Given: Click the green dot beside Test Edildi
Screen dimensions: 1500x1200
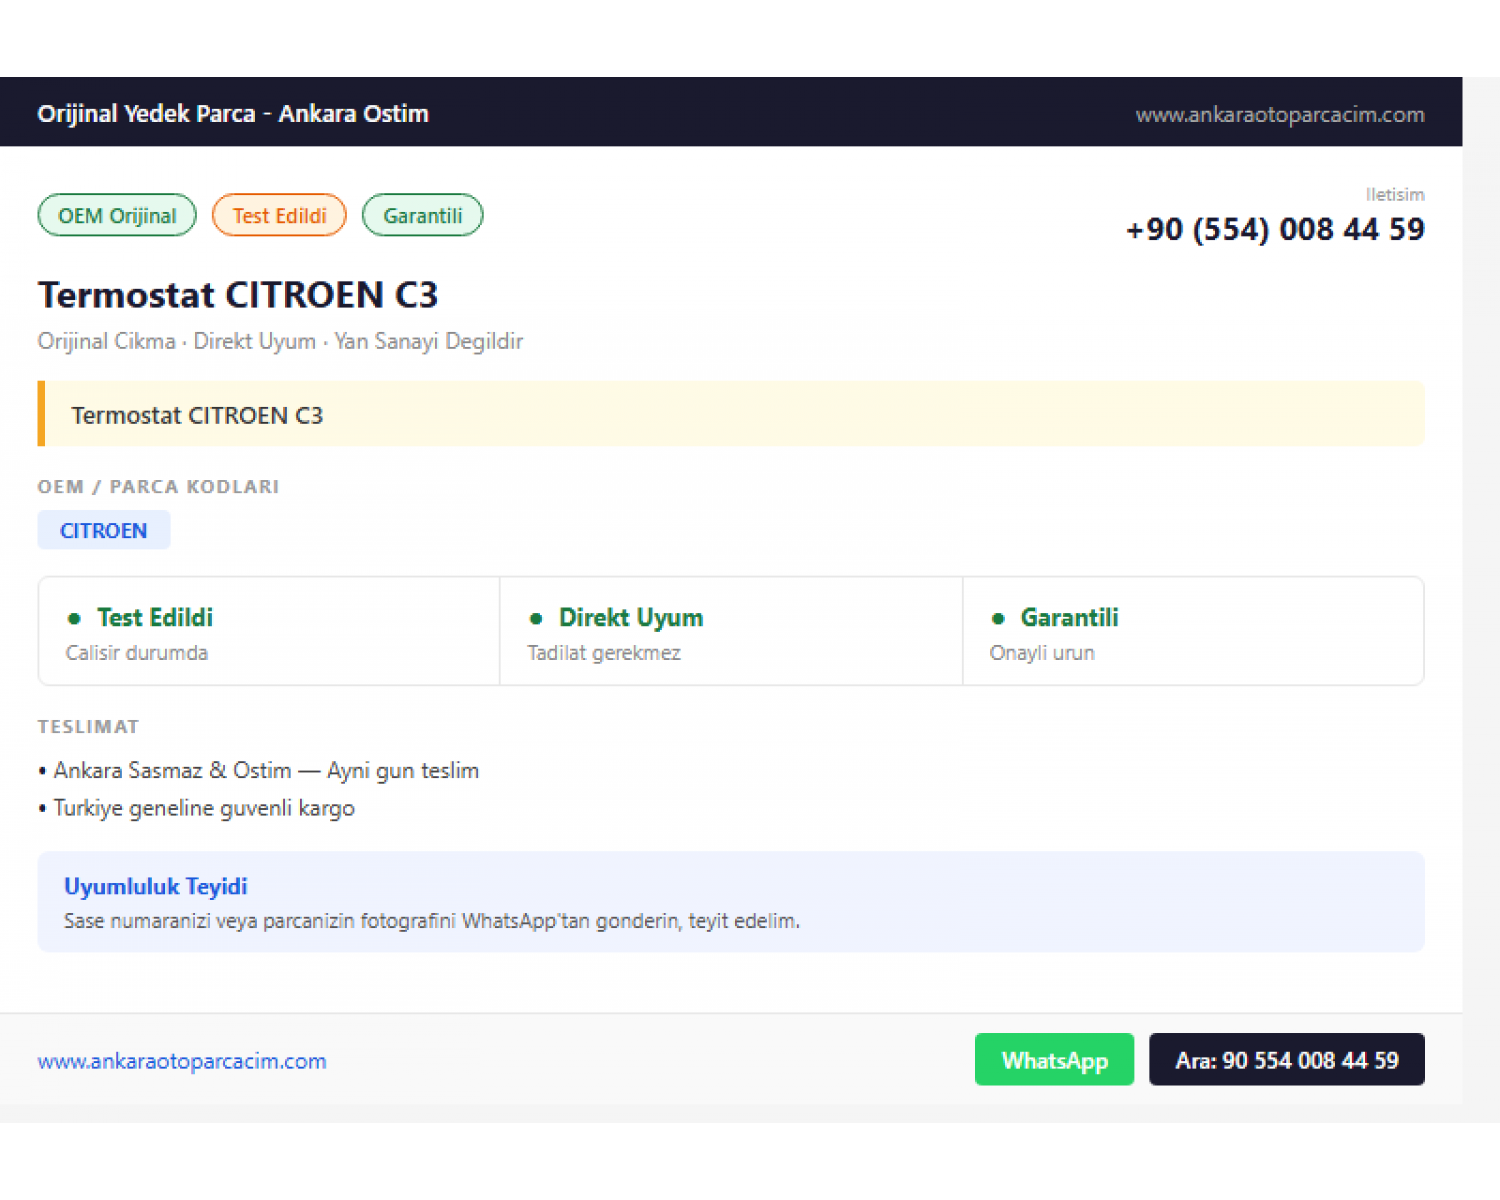Looking at the screenshot, I should (x=73, y=619).
